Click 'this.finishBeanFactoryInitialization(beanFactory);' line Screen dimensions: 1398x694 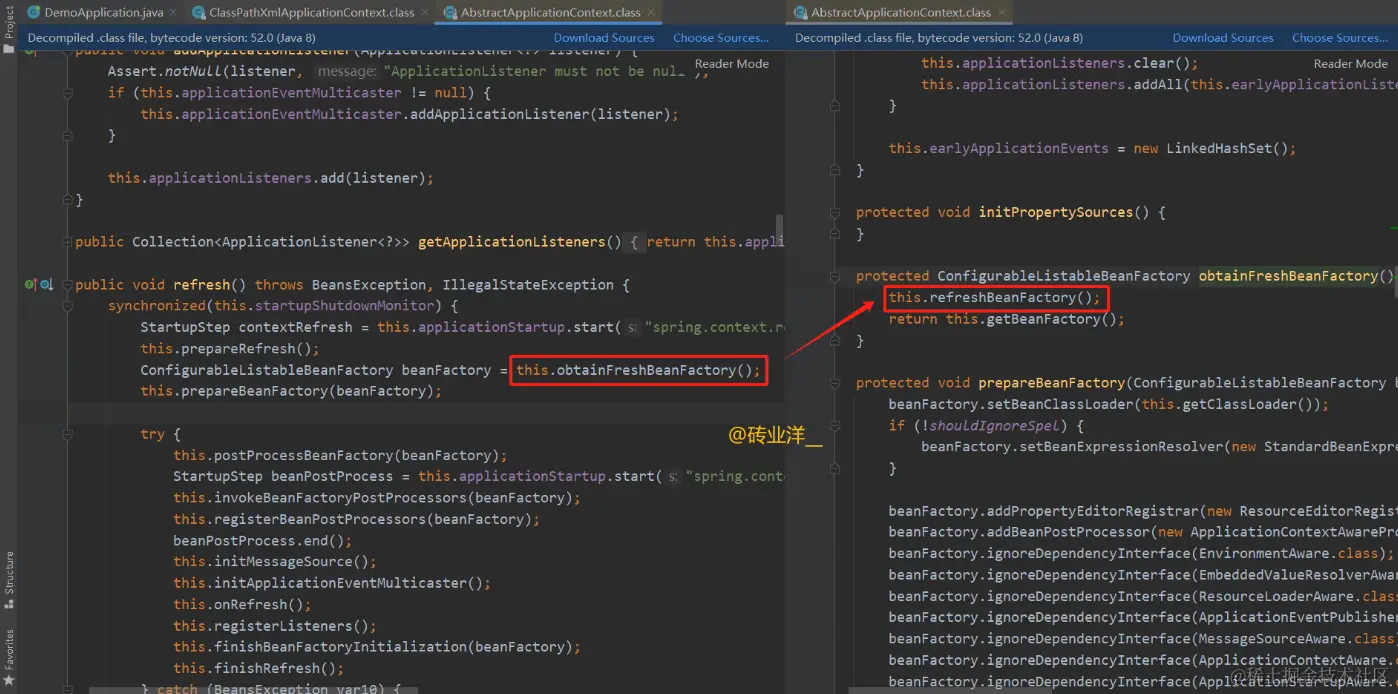point(377,647)
